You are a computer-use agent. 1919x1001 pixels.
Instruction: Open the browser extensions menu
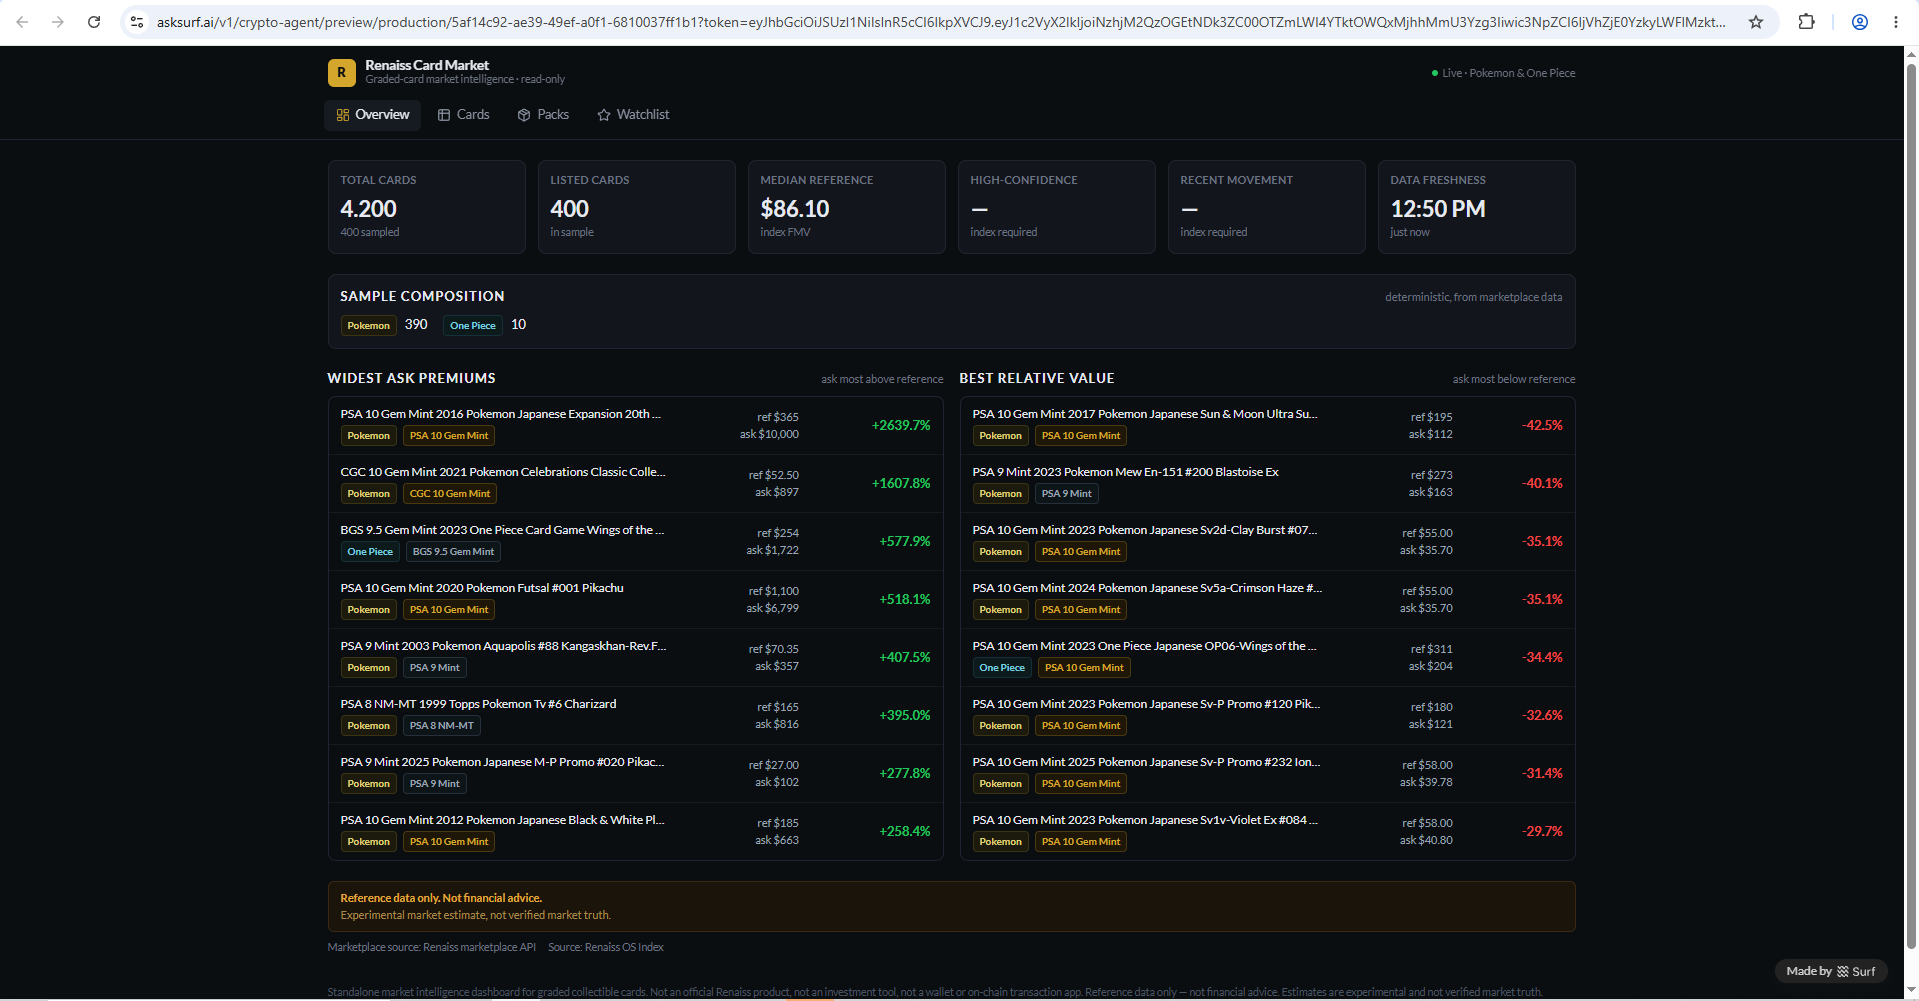(x=1806, y=22)
